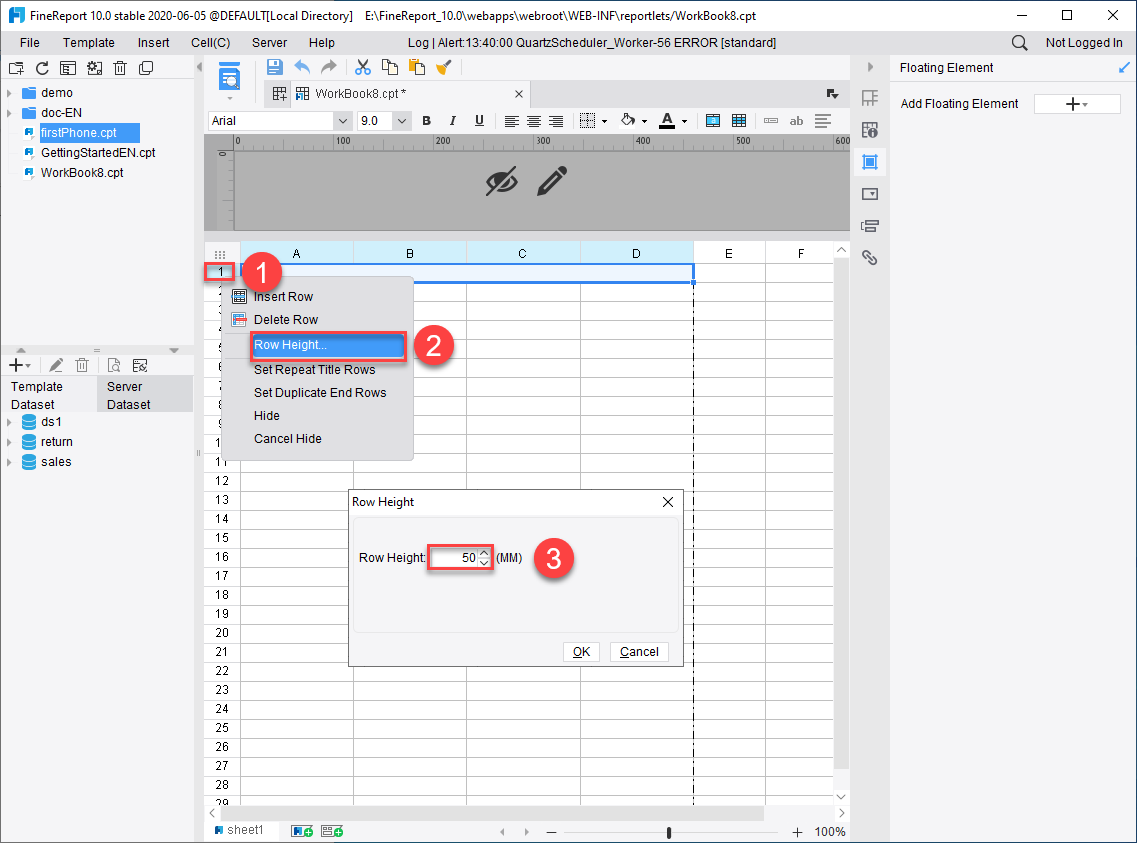Align text to the left
The height and width of the screenshot is (843, 1137).
[x=511, y=121]
